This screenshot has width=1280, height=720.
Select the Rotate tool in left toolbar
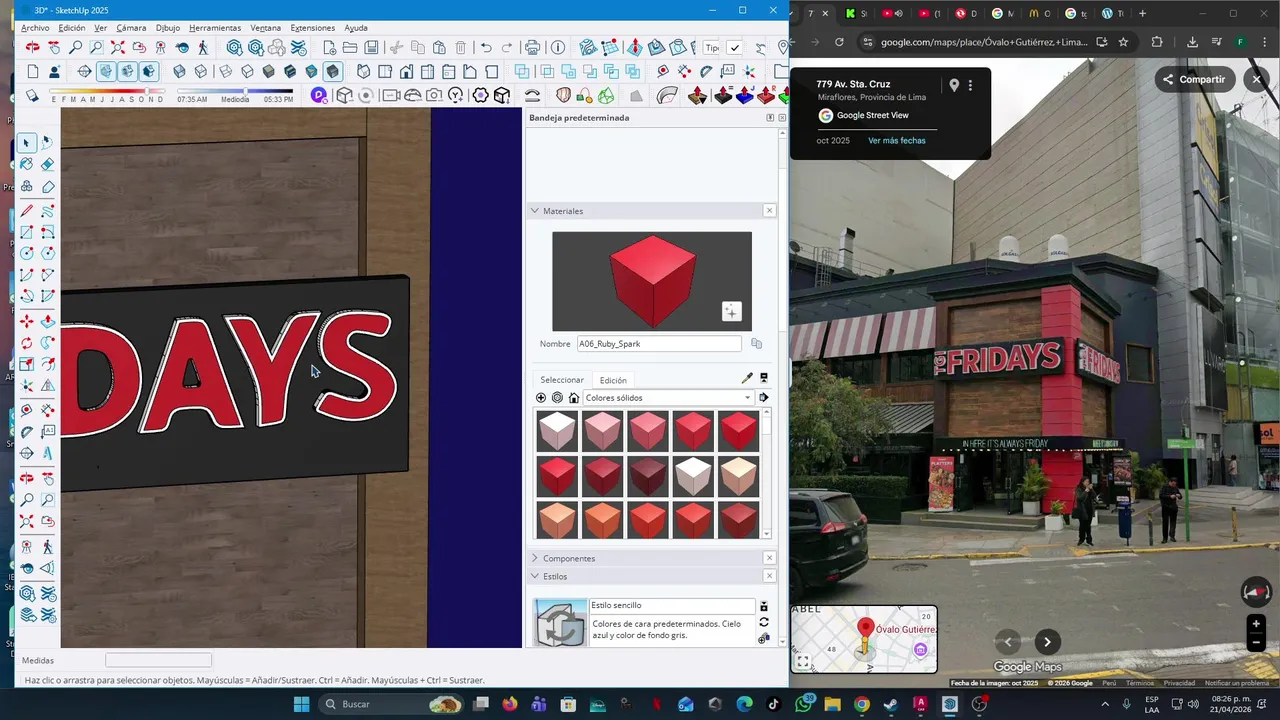pos(27,343)
